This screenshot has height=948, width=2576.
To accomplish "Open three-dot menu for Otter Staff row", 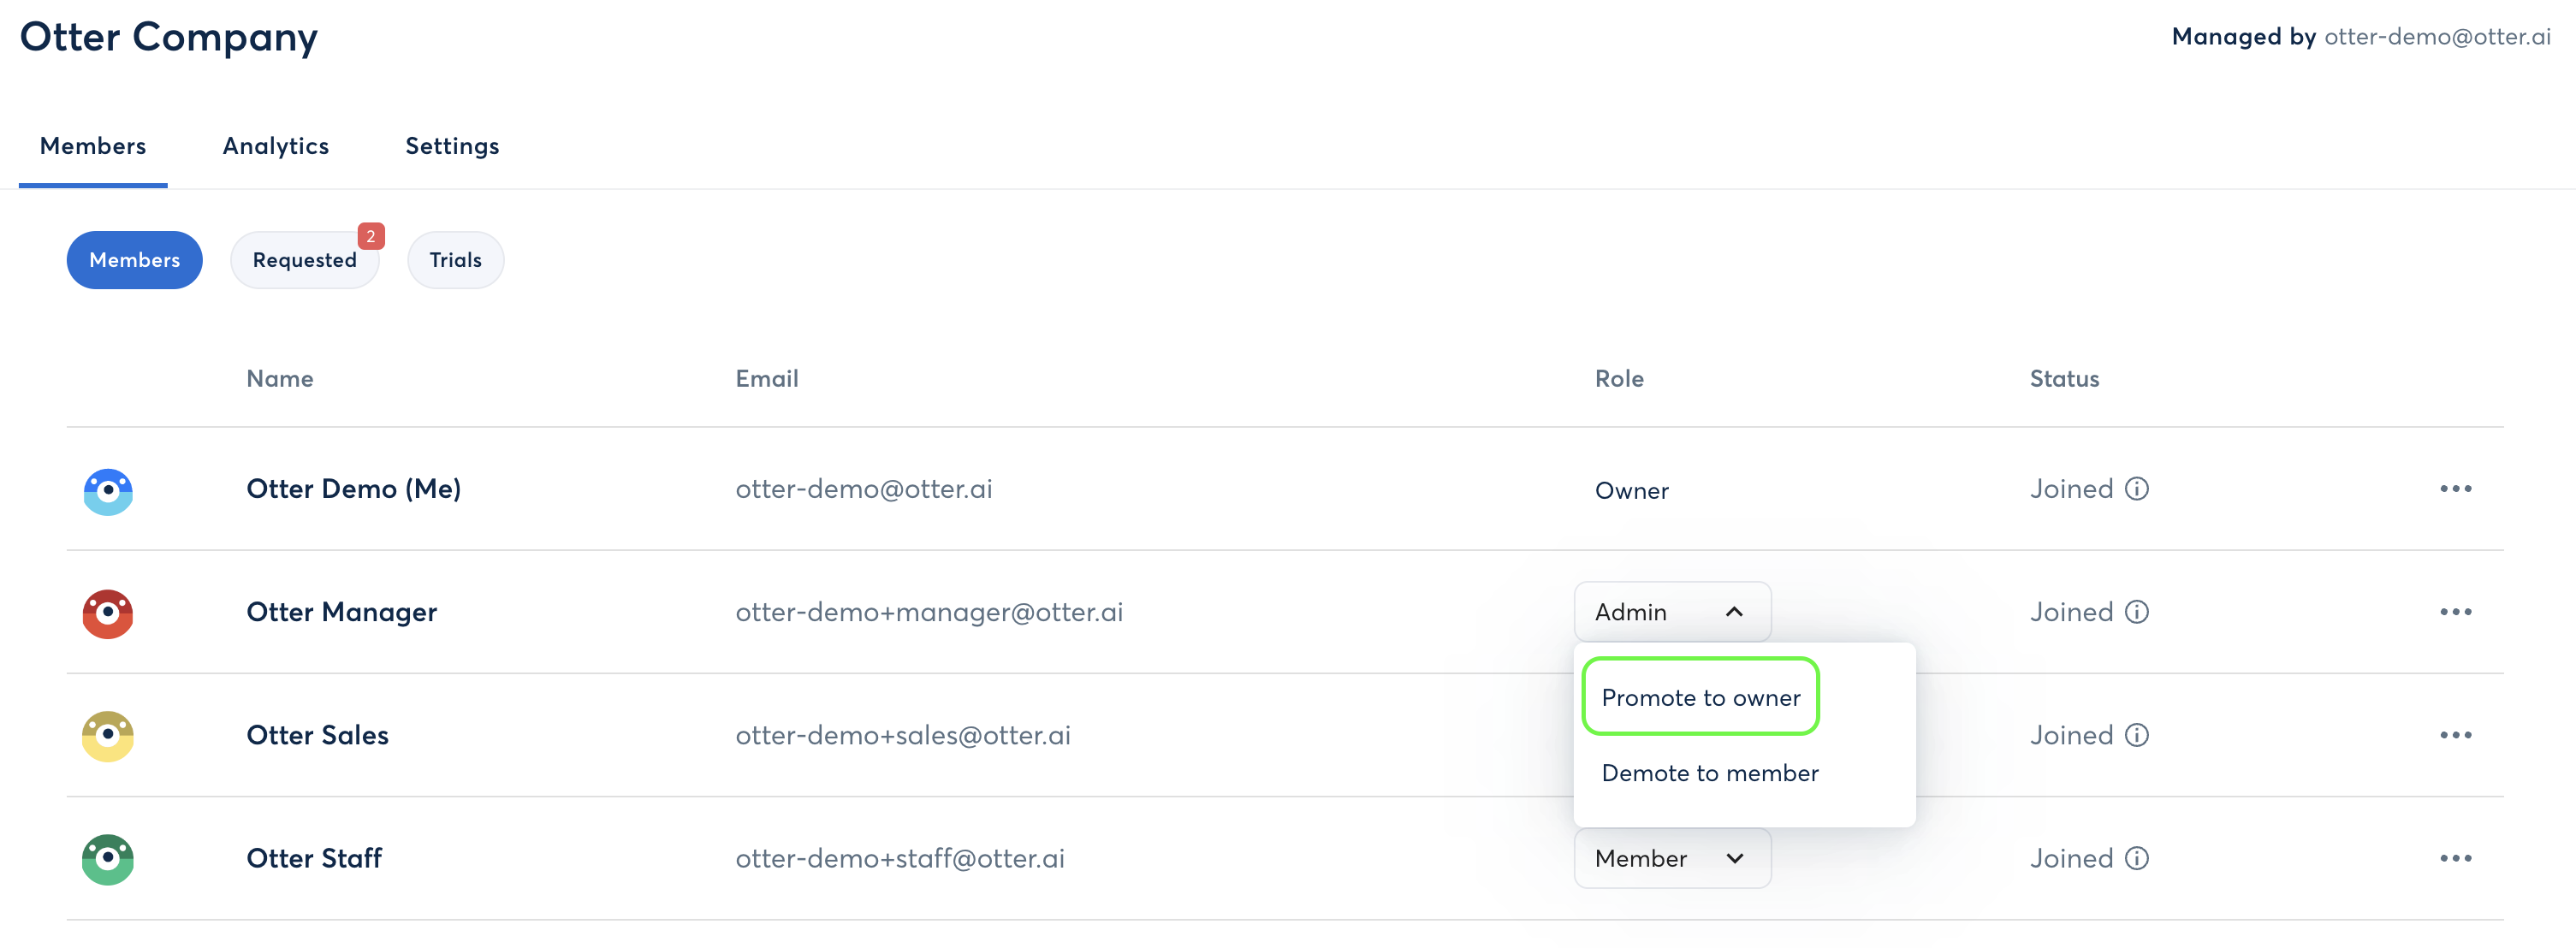I will 2455,858.
